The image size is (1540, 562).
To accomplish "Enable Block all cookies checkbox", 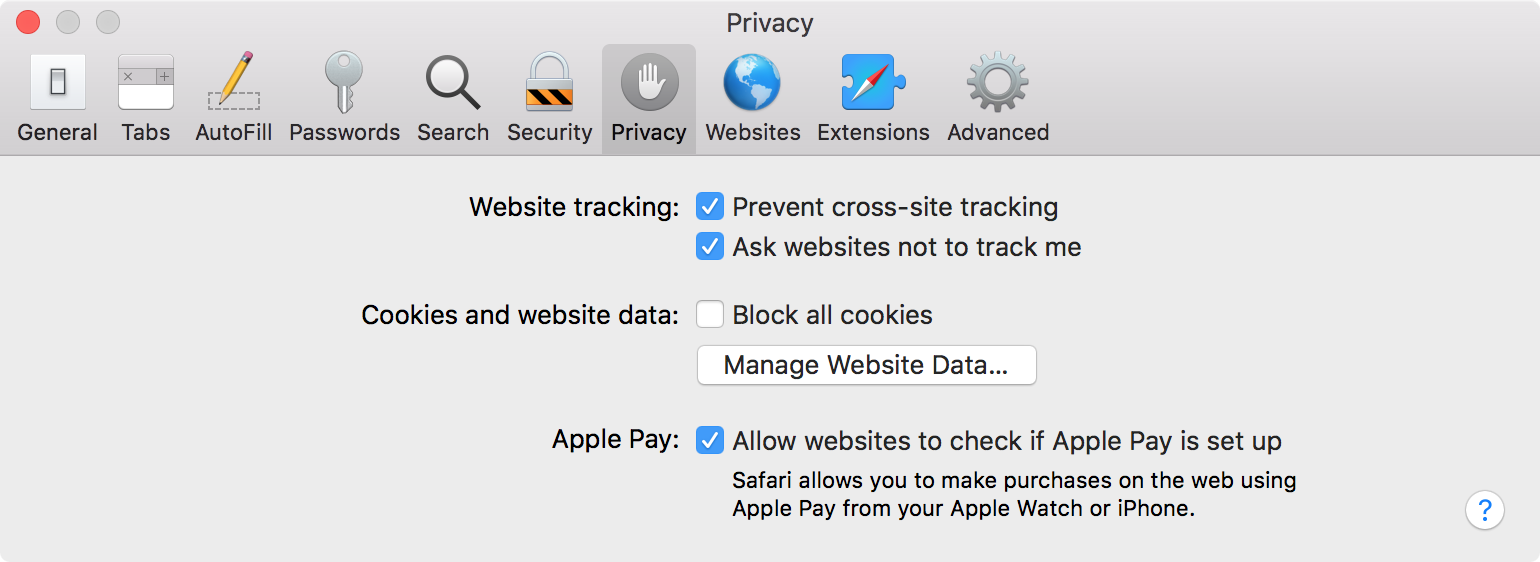I will [710, 315].
